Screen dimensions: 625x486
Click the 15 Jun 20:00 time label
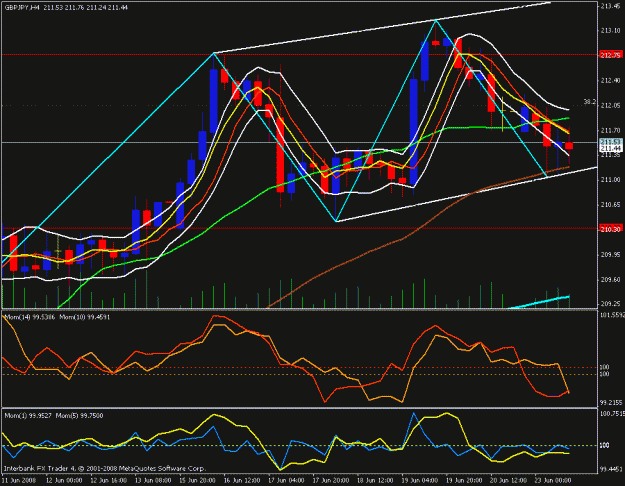(x=198, y=480)
